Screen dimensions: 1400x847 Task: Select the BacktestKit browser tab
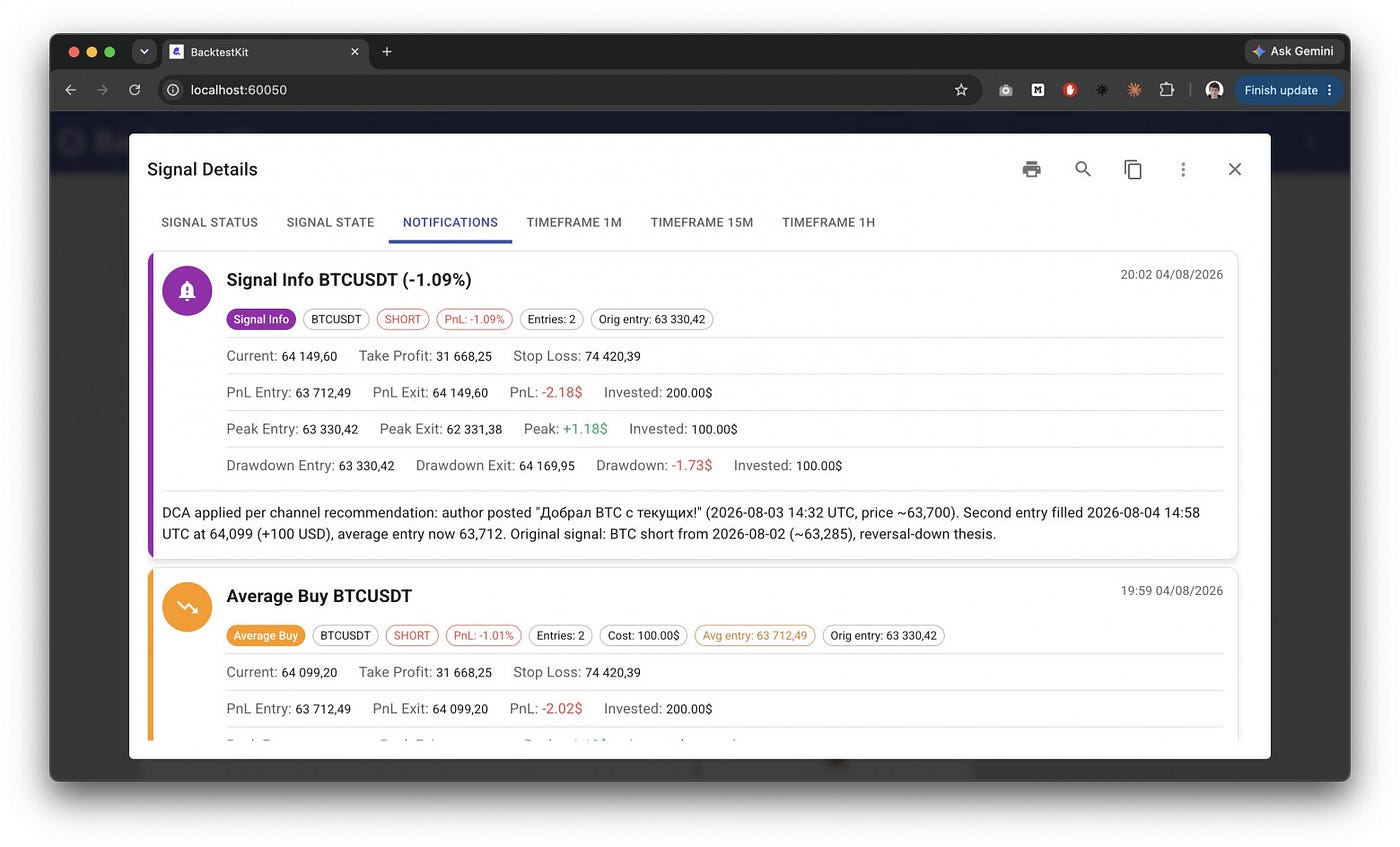(x=265, y=52)
